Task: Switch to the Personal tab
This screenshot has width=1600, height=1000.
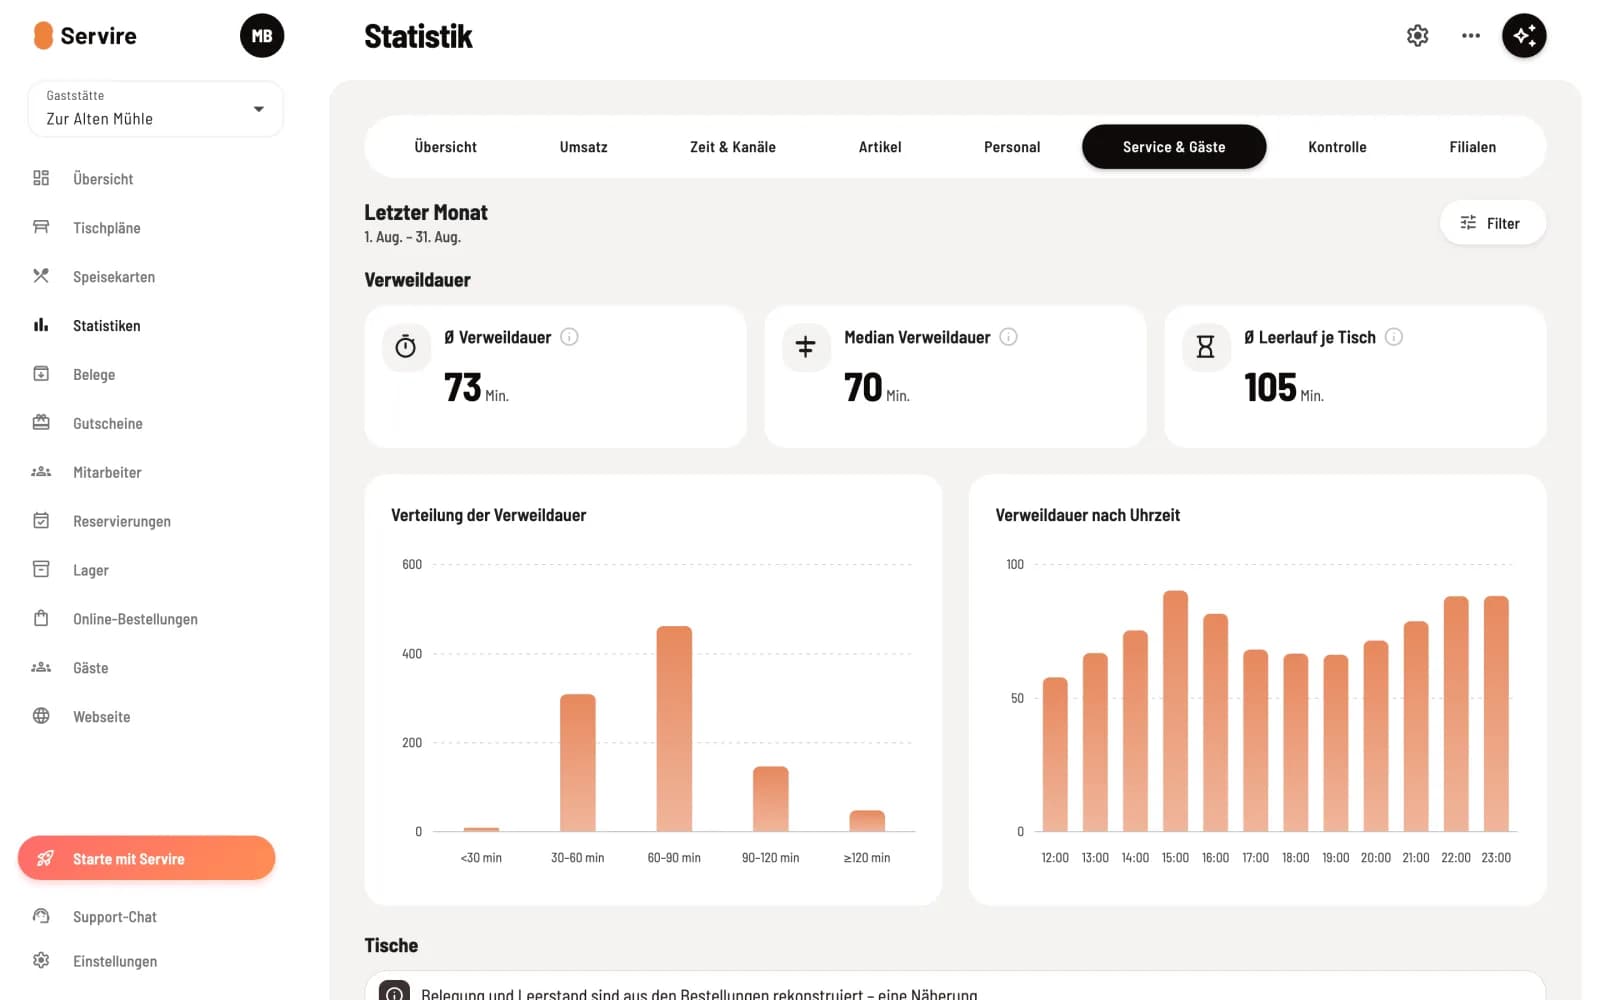Action: (1012, 147)
